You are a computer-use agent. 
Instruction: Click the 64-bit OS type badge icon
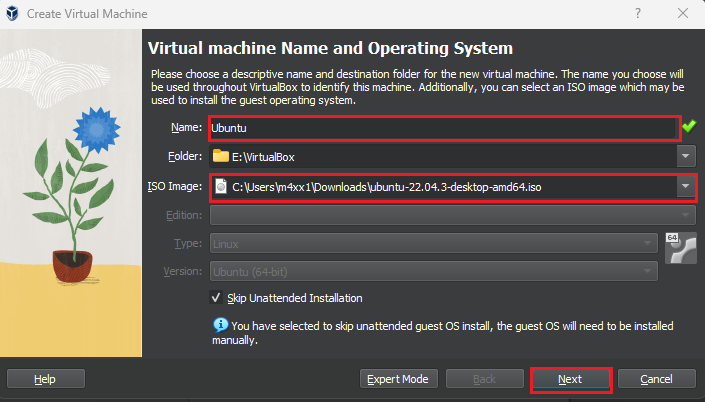pos(681,248)
